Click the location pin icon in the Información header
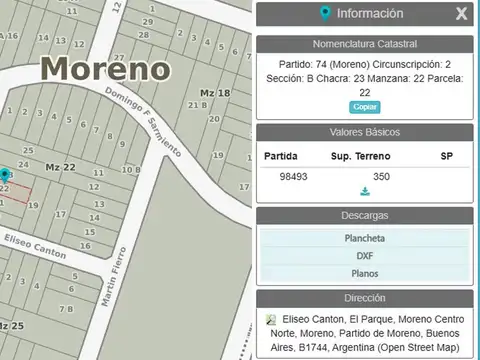The height and width of the screenshot is (360, 480). pyautogui.click(x=325, y=13)
